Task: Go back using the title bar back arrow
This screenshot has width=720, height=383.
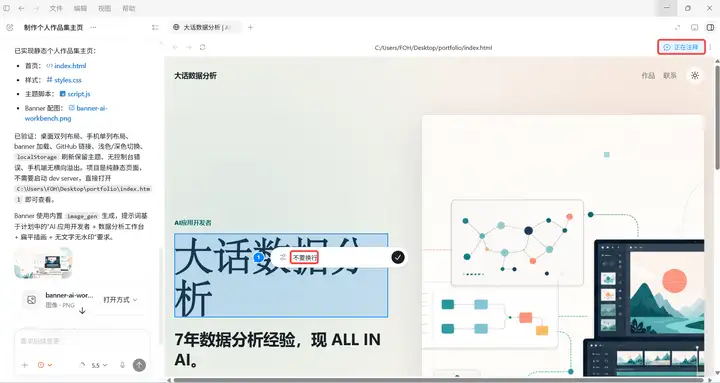Action: click(x=21, y=8)
